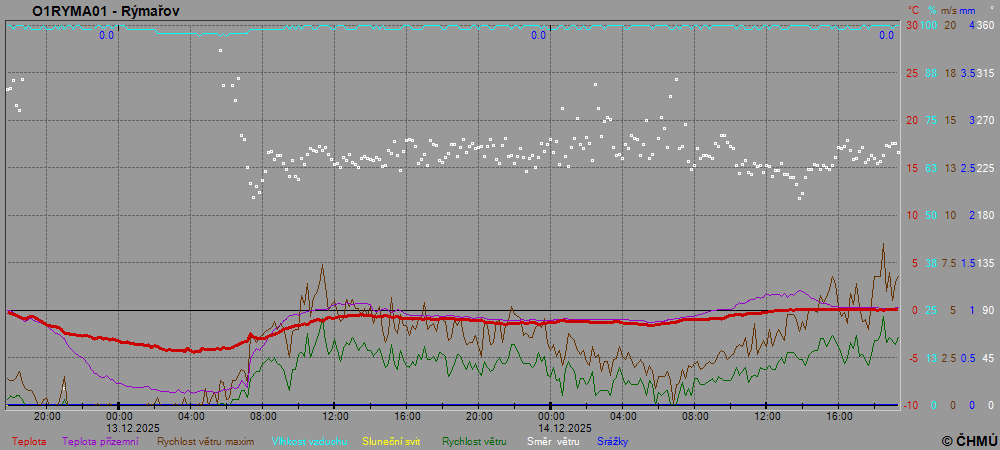Select the cyan Vlhkost vzduchu legend entry

pyautogui.click(x=309, y=440)
